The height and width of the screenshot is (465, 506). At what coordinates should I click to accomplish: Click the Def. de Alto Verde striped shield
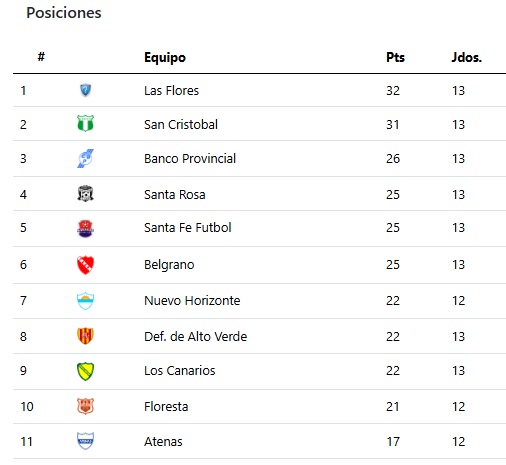point(85,336)
